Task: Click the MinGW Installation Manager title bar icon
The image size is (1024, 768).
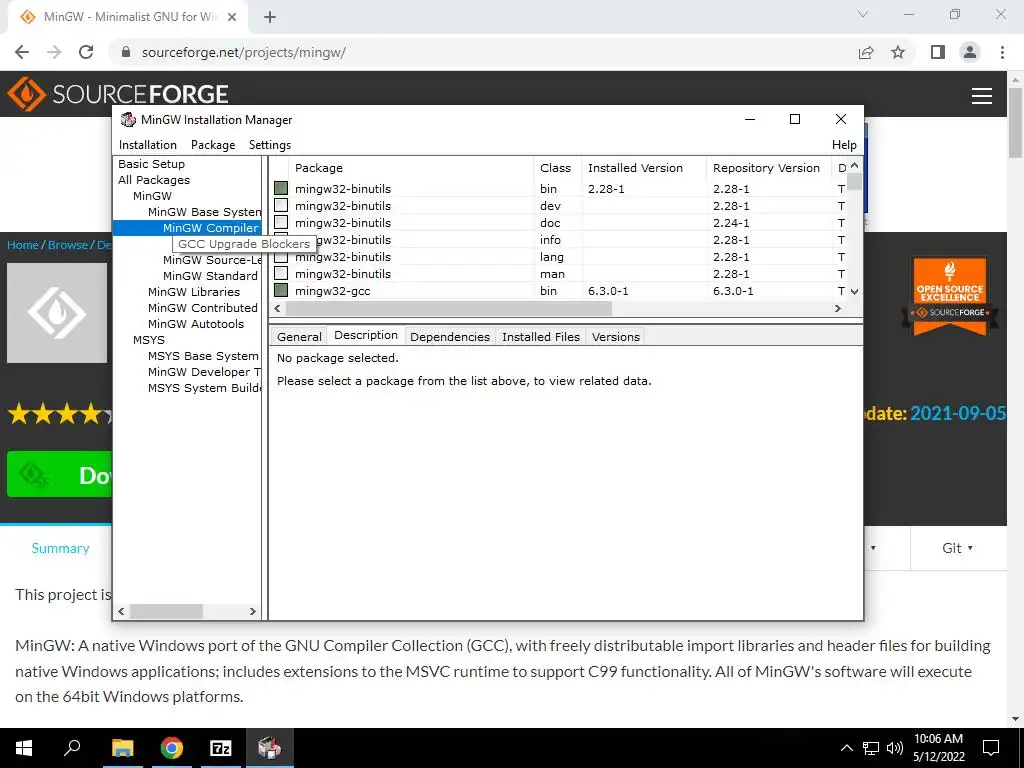Action: coord(129,120)
